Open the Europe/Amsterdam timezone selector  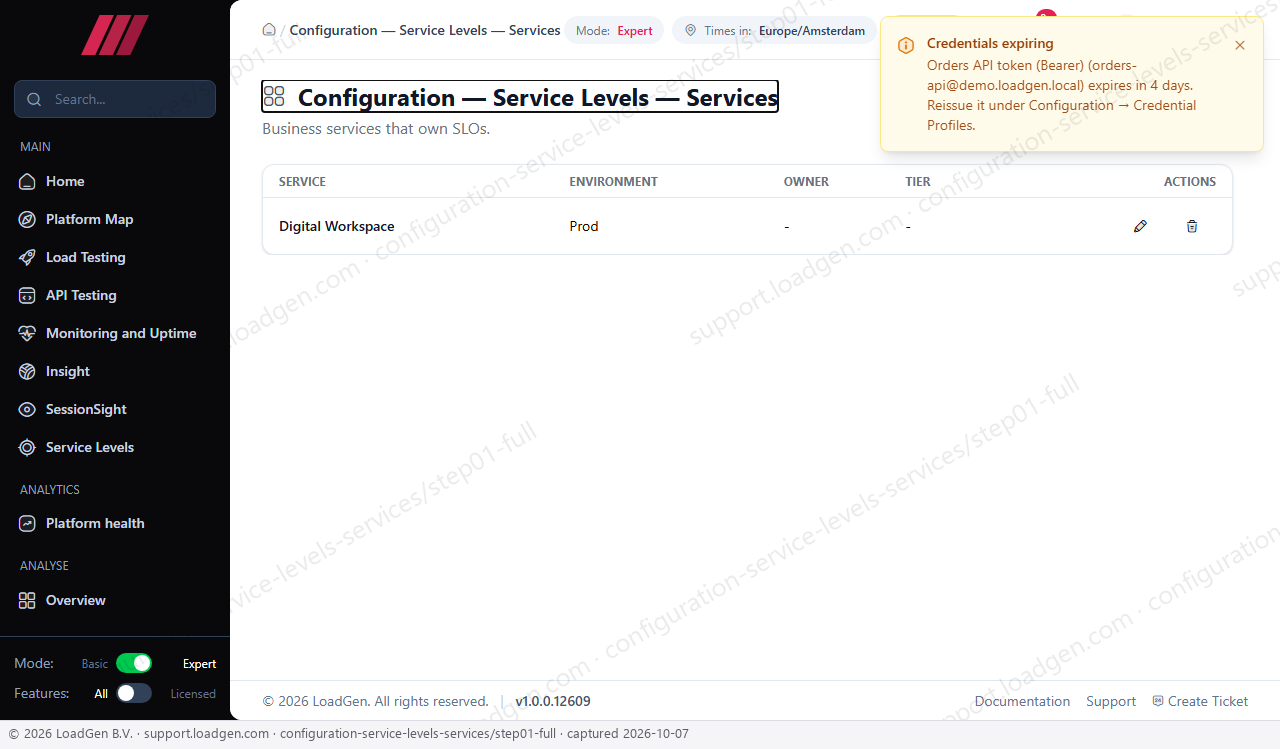[774, 30]
